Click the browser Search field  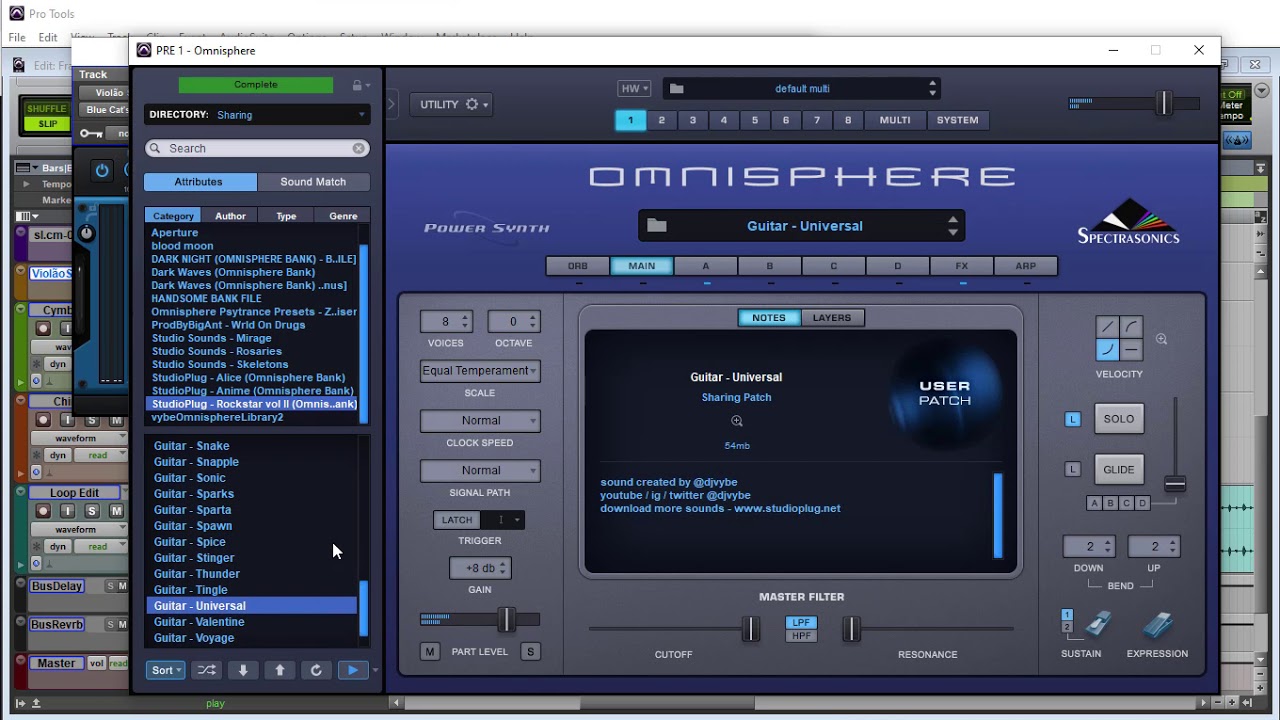257,148
